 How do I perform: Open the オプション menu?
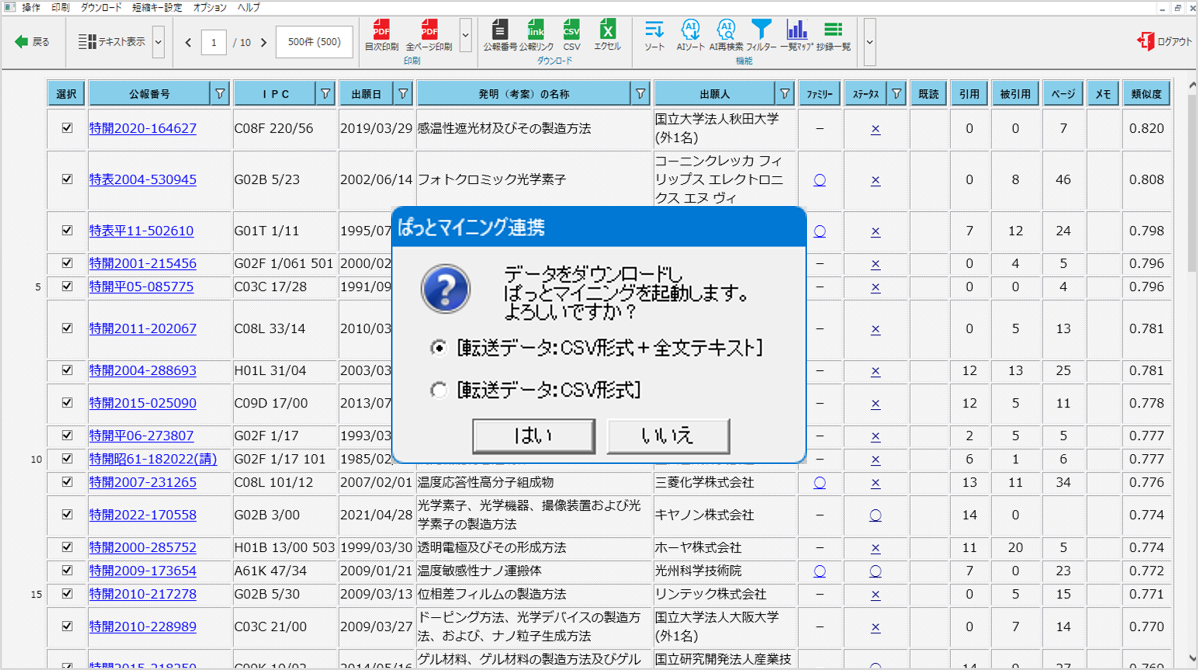coord(209,7)
